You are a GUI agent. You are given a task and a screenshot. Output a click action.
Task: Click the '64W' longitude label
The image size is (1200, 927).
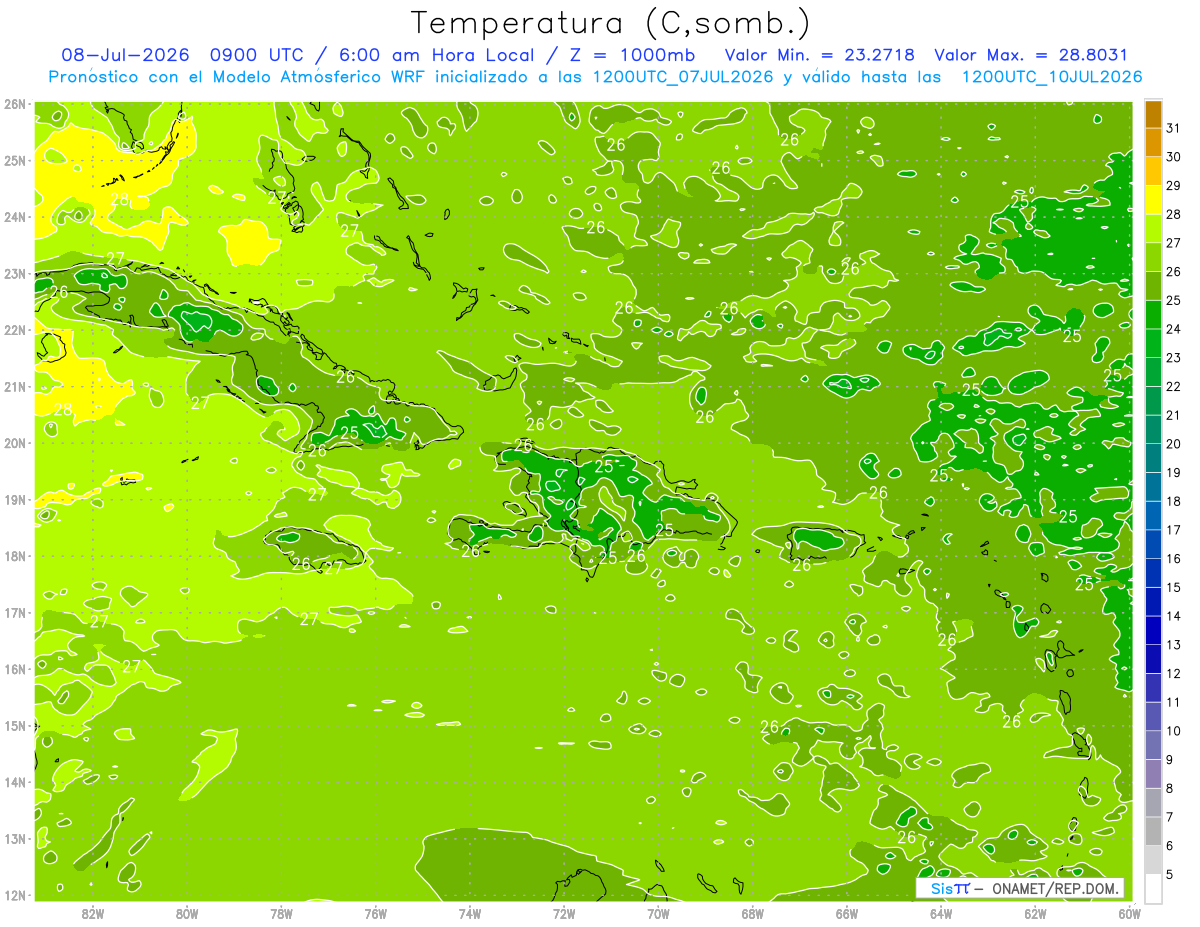pos(940,914)
